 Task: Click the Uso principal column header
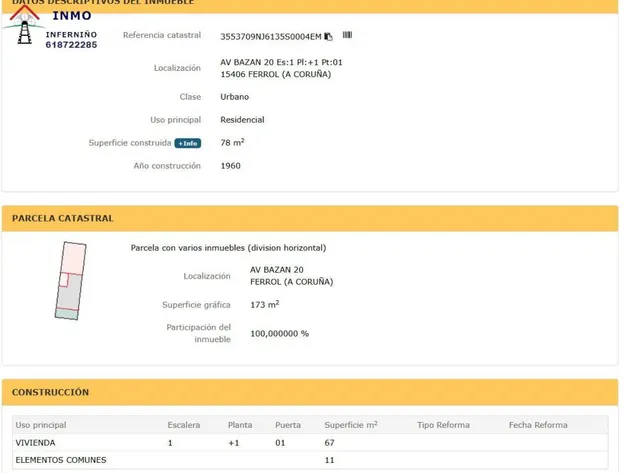[41, 425]
